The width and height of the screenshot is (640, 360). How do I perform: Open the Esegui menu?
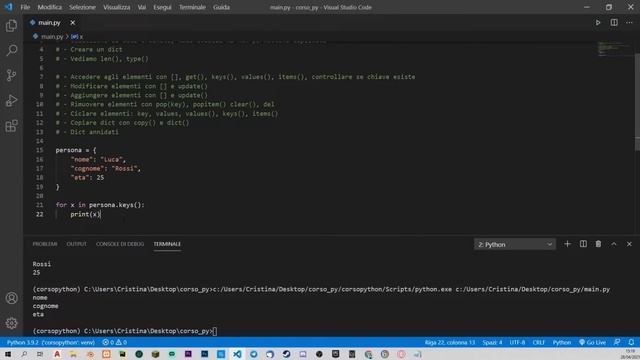162,7
